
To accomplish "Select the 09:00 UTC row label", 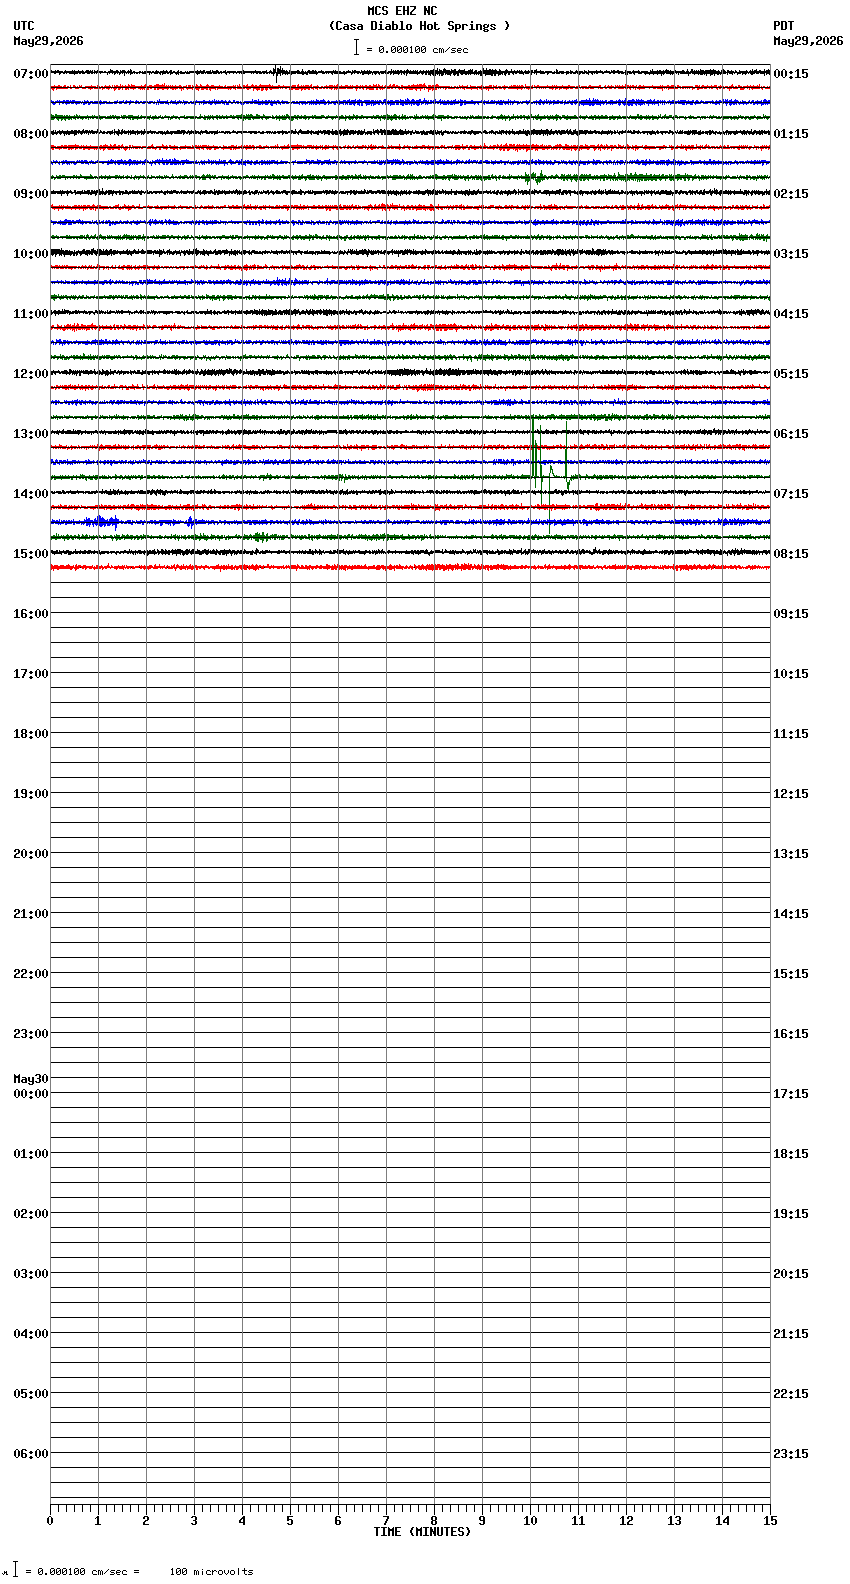I will (31, 193).
